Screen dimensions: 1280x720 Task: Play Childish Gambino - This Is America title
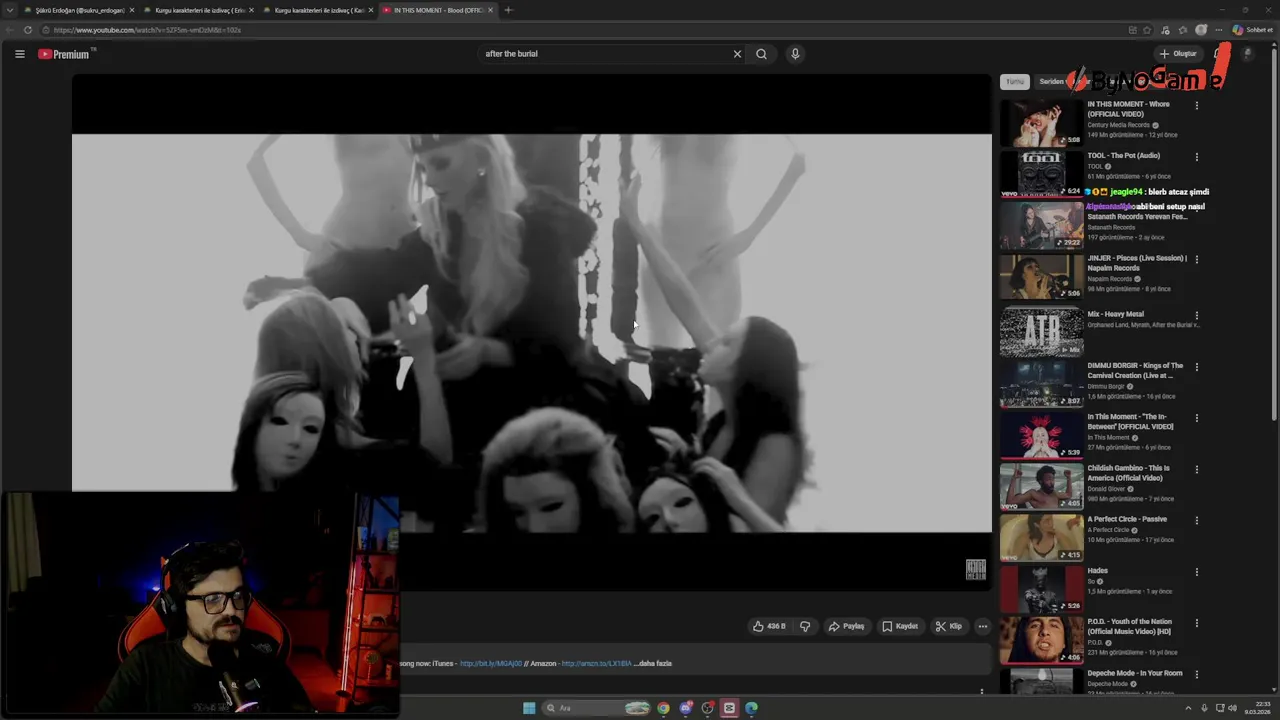[x=1128, y=473]
